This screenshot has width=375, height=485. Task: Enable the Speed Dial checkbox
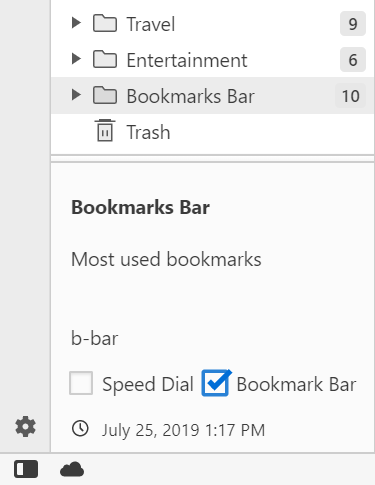coord(81,383)
